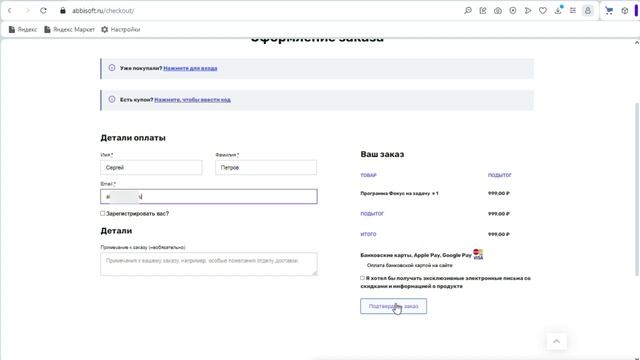The image size is (640, 360).
Task: Click the page vertical scrollbar
Action: point(636,189)
